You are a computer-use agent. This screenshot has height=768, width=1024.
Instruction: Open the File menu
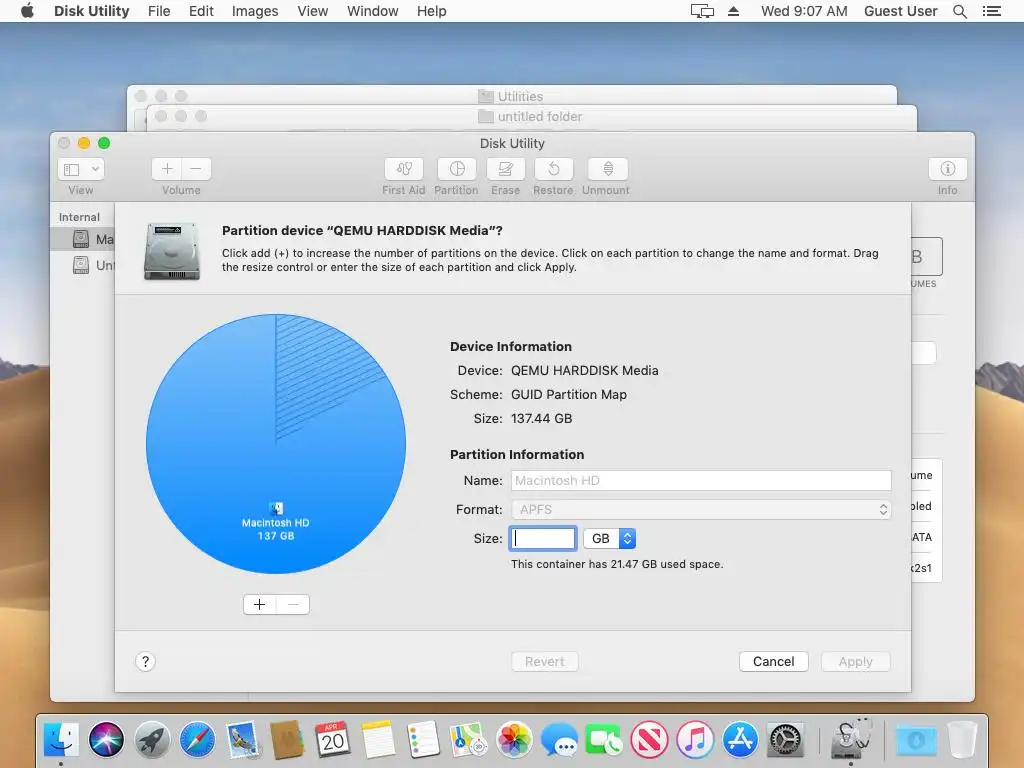point(159,11)
